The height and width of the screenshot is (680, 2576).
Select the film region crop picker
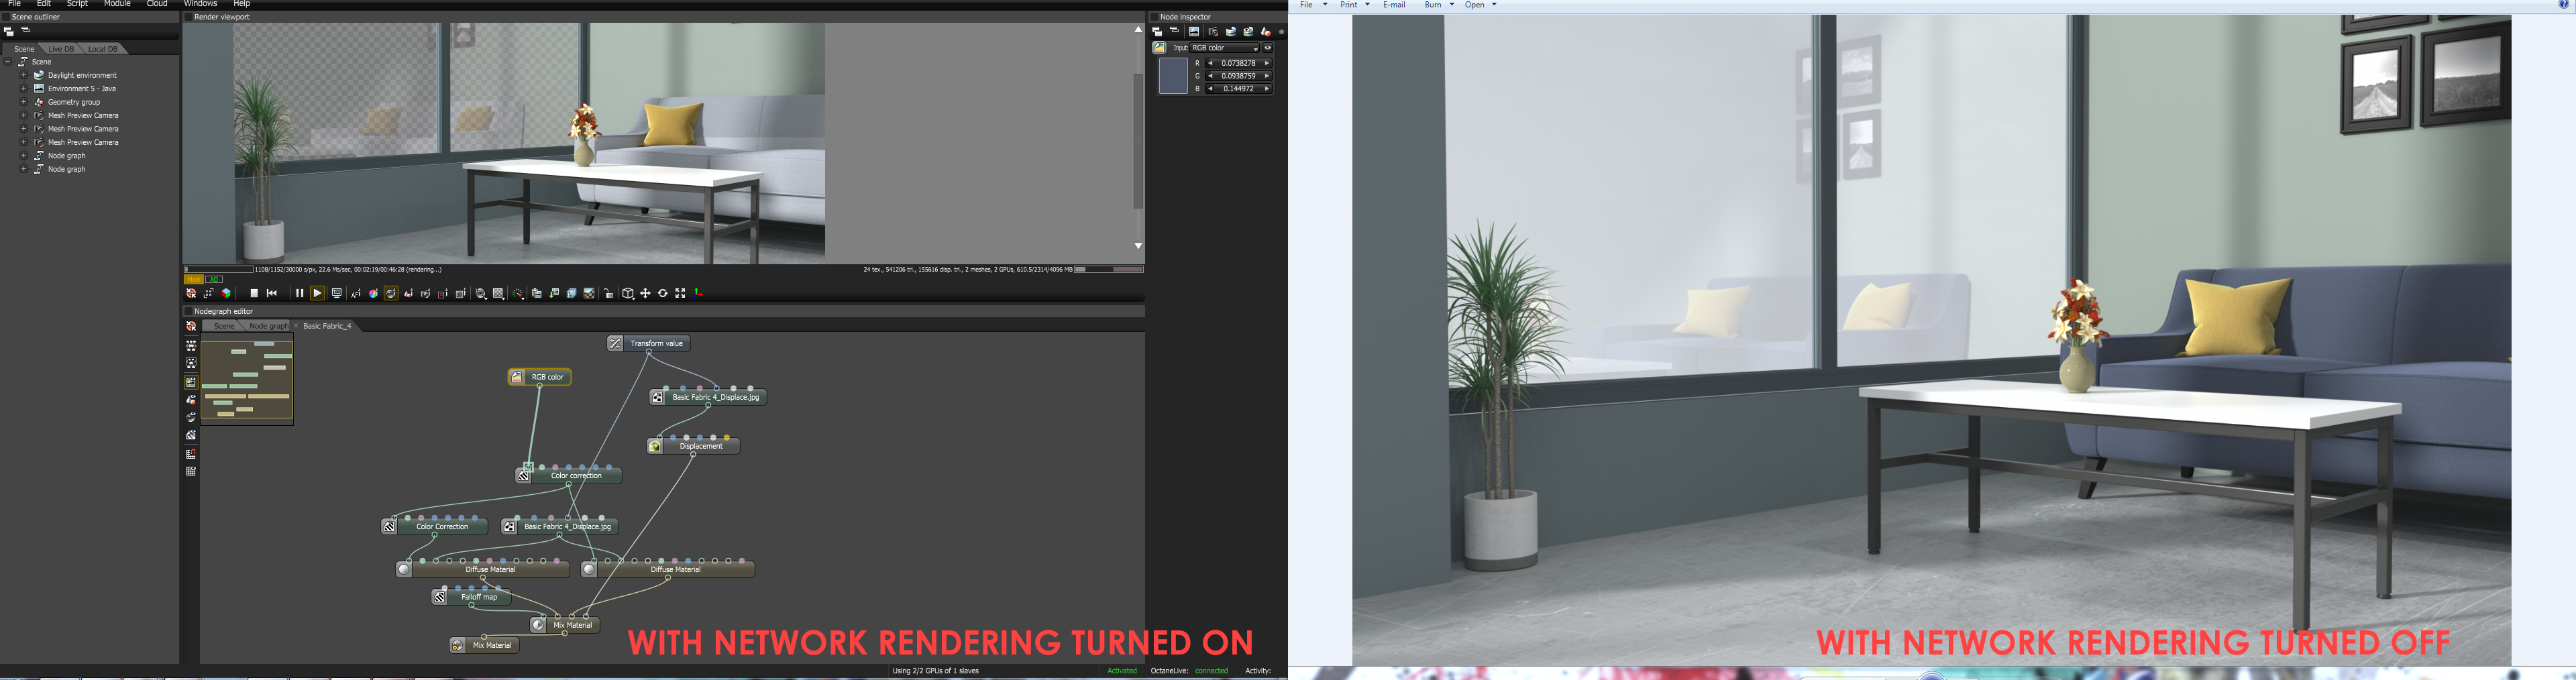(461, 293)
